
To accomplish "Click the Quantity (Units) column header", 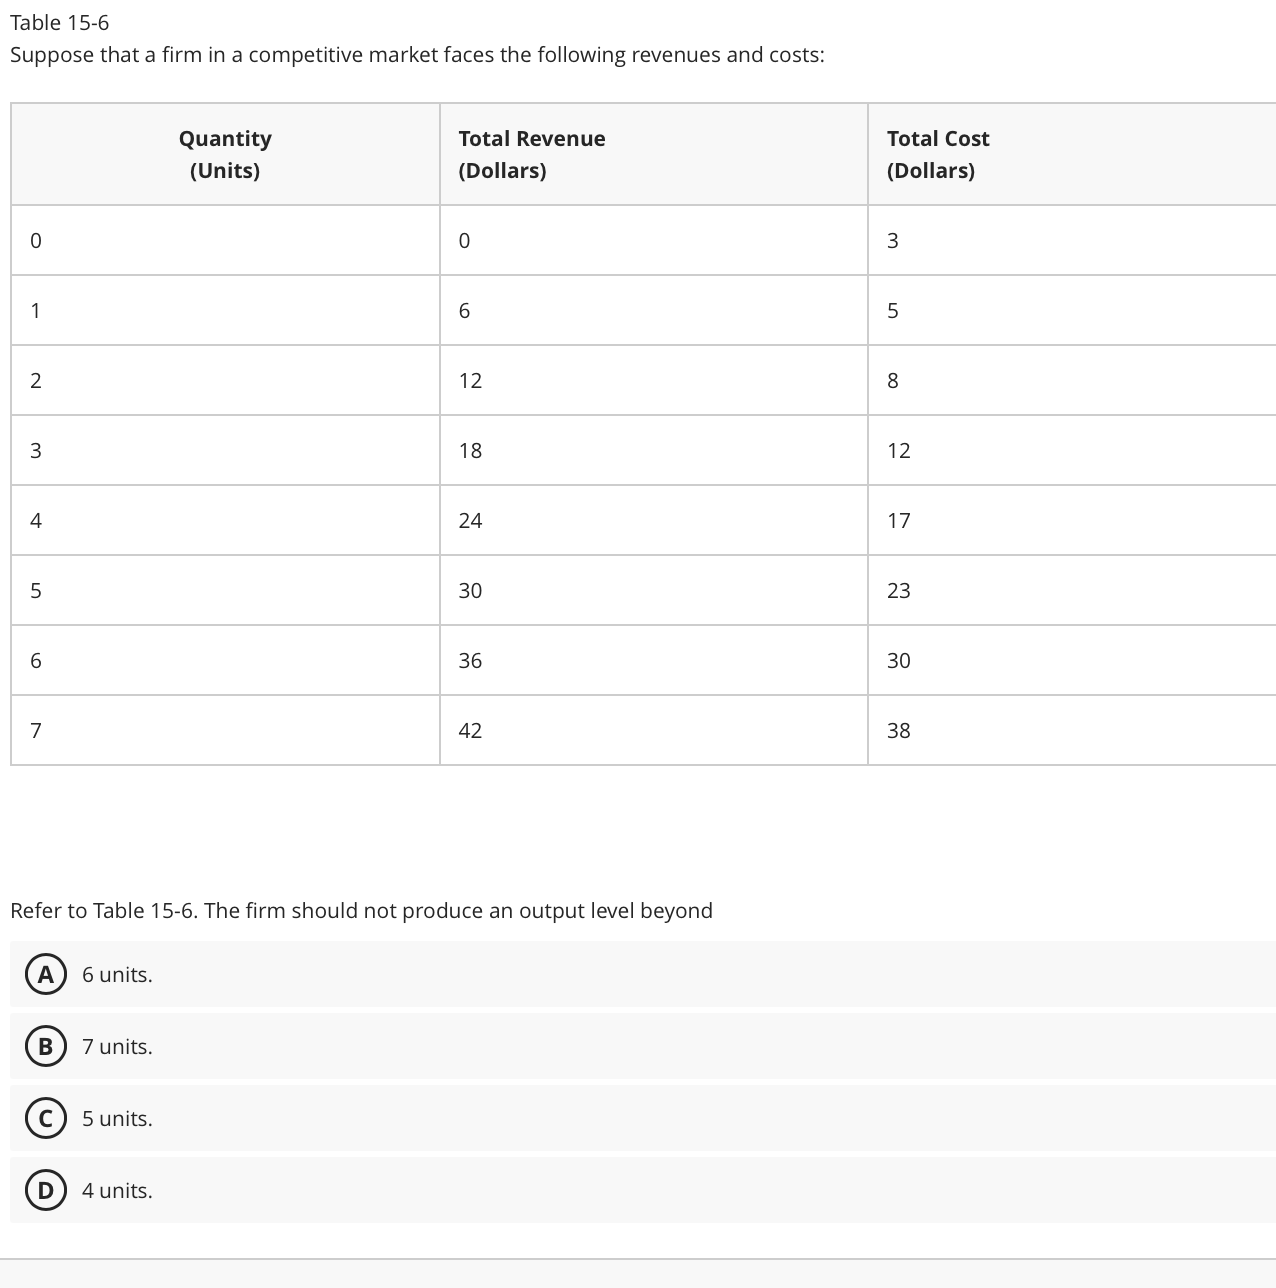I will [224, 154].
